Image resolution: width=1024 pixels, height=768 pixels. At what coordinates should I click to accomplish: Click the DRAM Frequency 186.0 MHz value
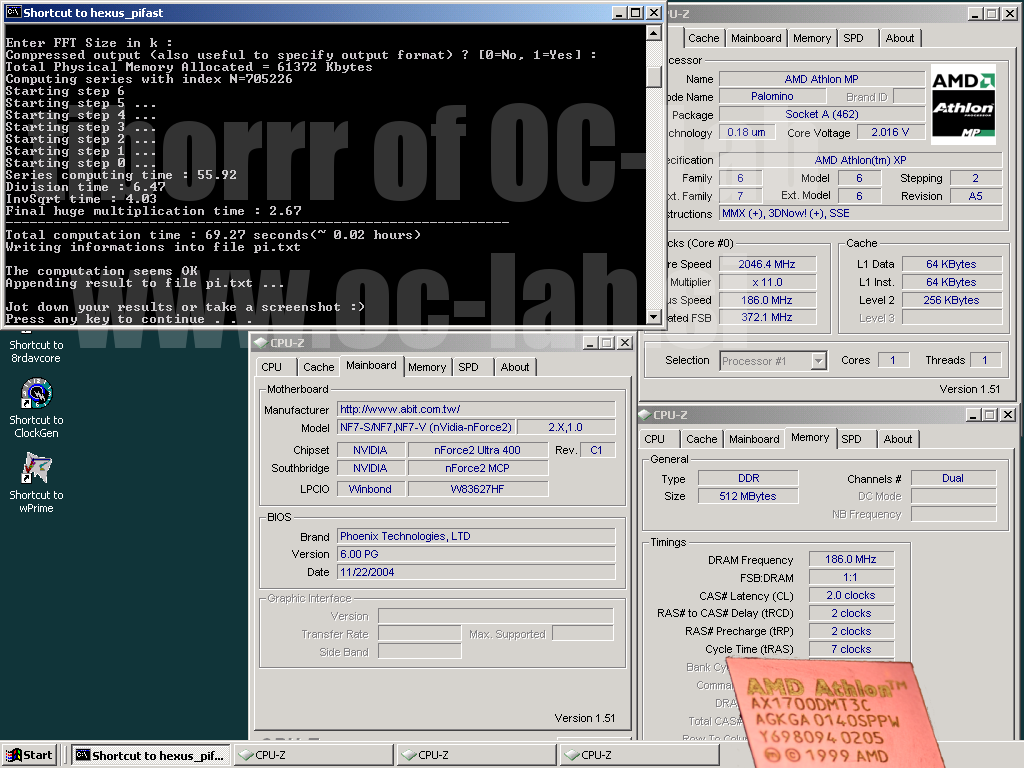[851, 559]
